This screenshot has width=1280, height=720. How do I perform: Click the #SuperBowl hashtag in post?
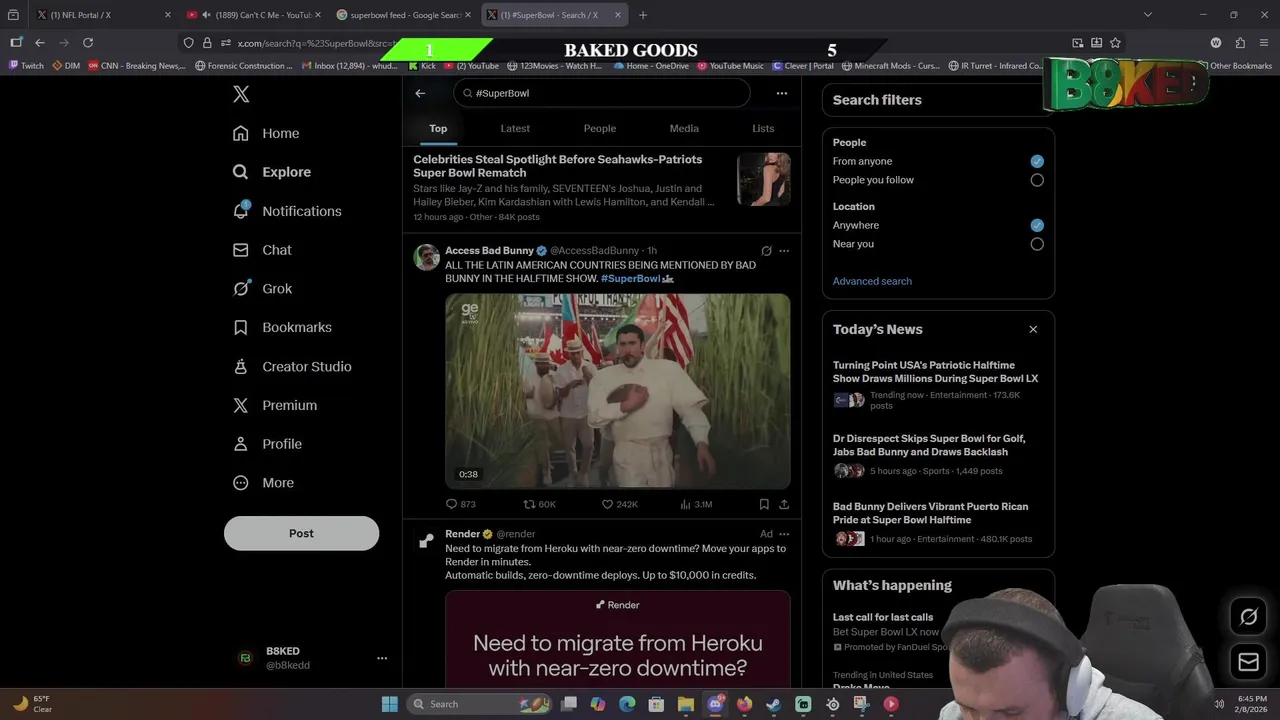tap(631, 279)
